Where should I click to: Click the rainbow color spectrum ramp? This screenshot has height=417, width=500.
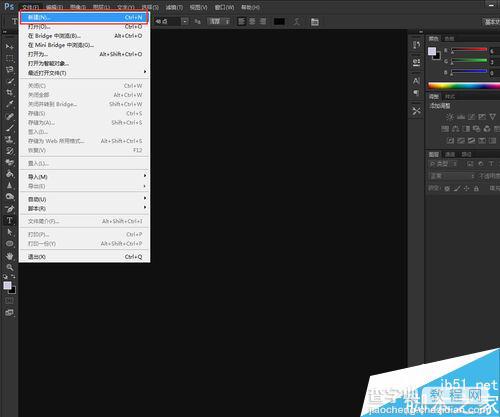click(463, 86)
